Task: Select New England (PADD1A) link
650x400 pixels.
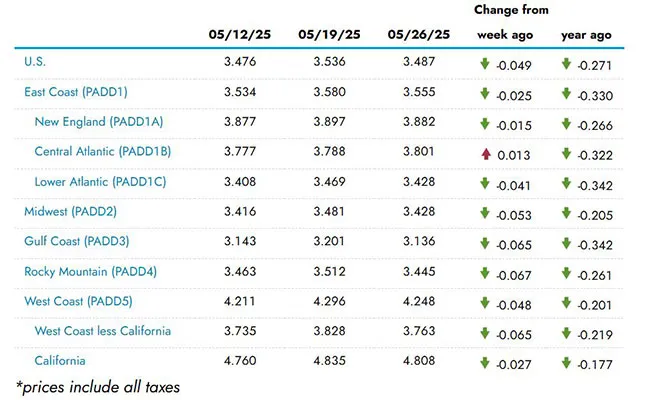Action: (x=99, y=121)
